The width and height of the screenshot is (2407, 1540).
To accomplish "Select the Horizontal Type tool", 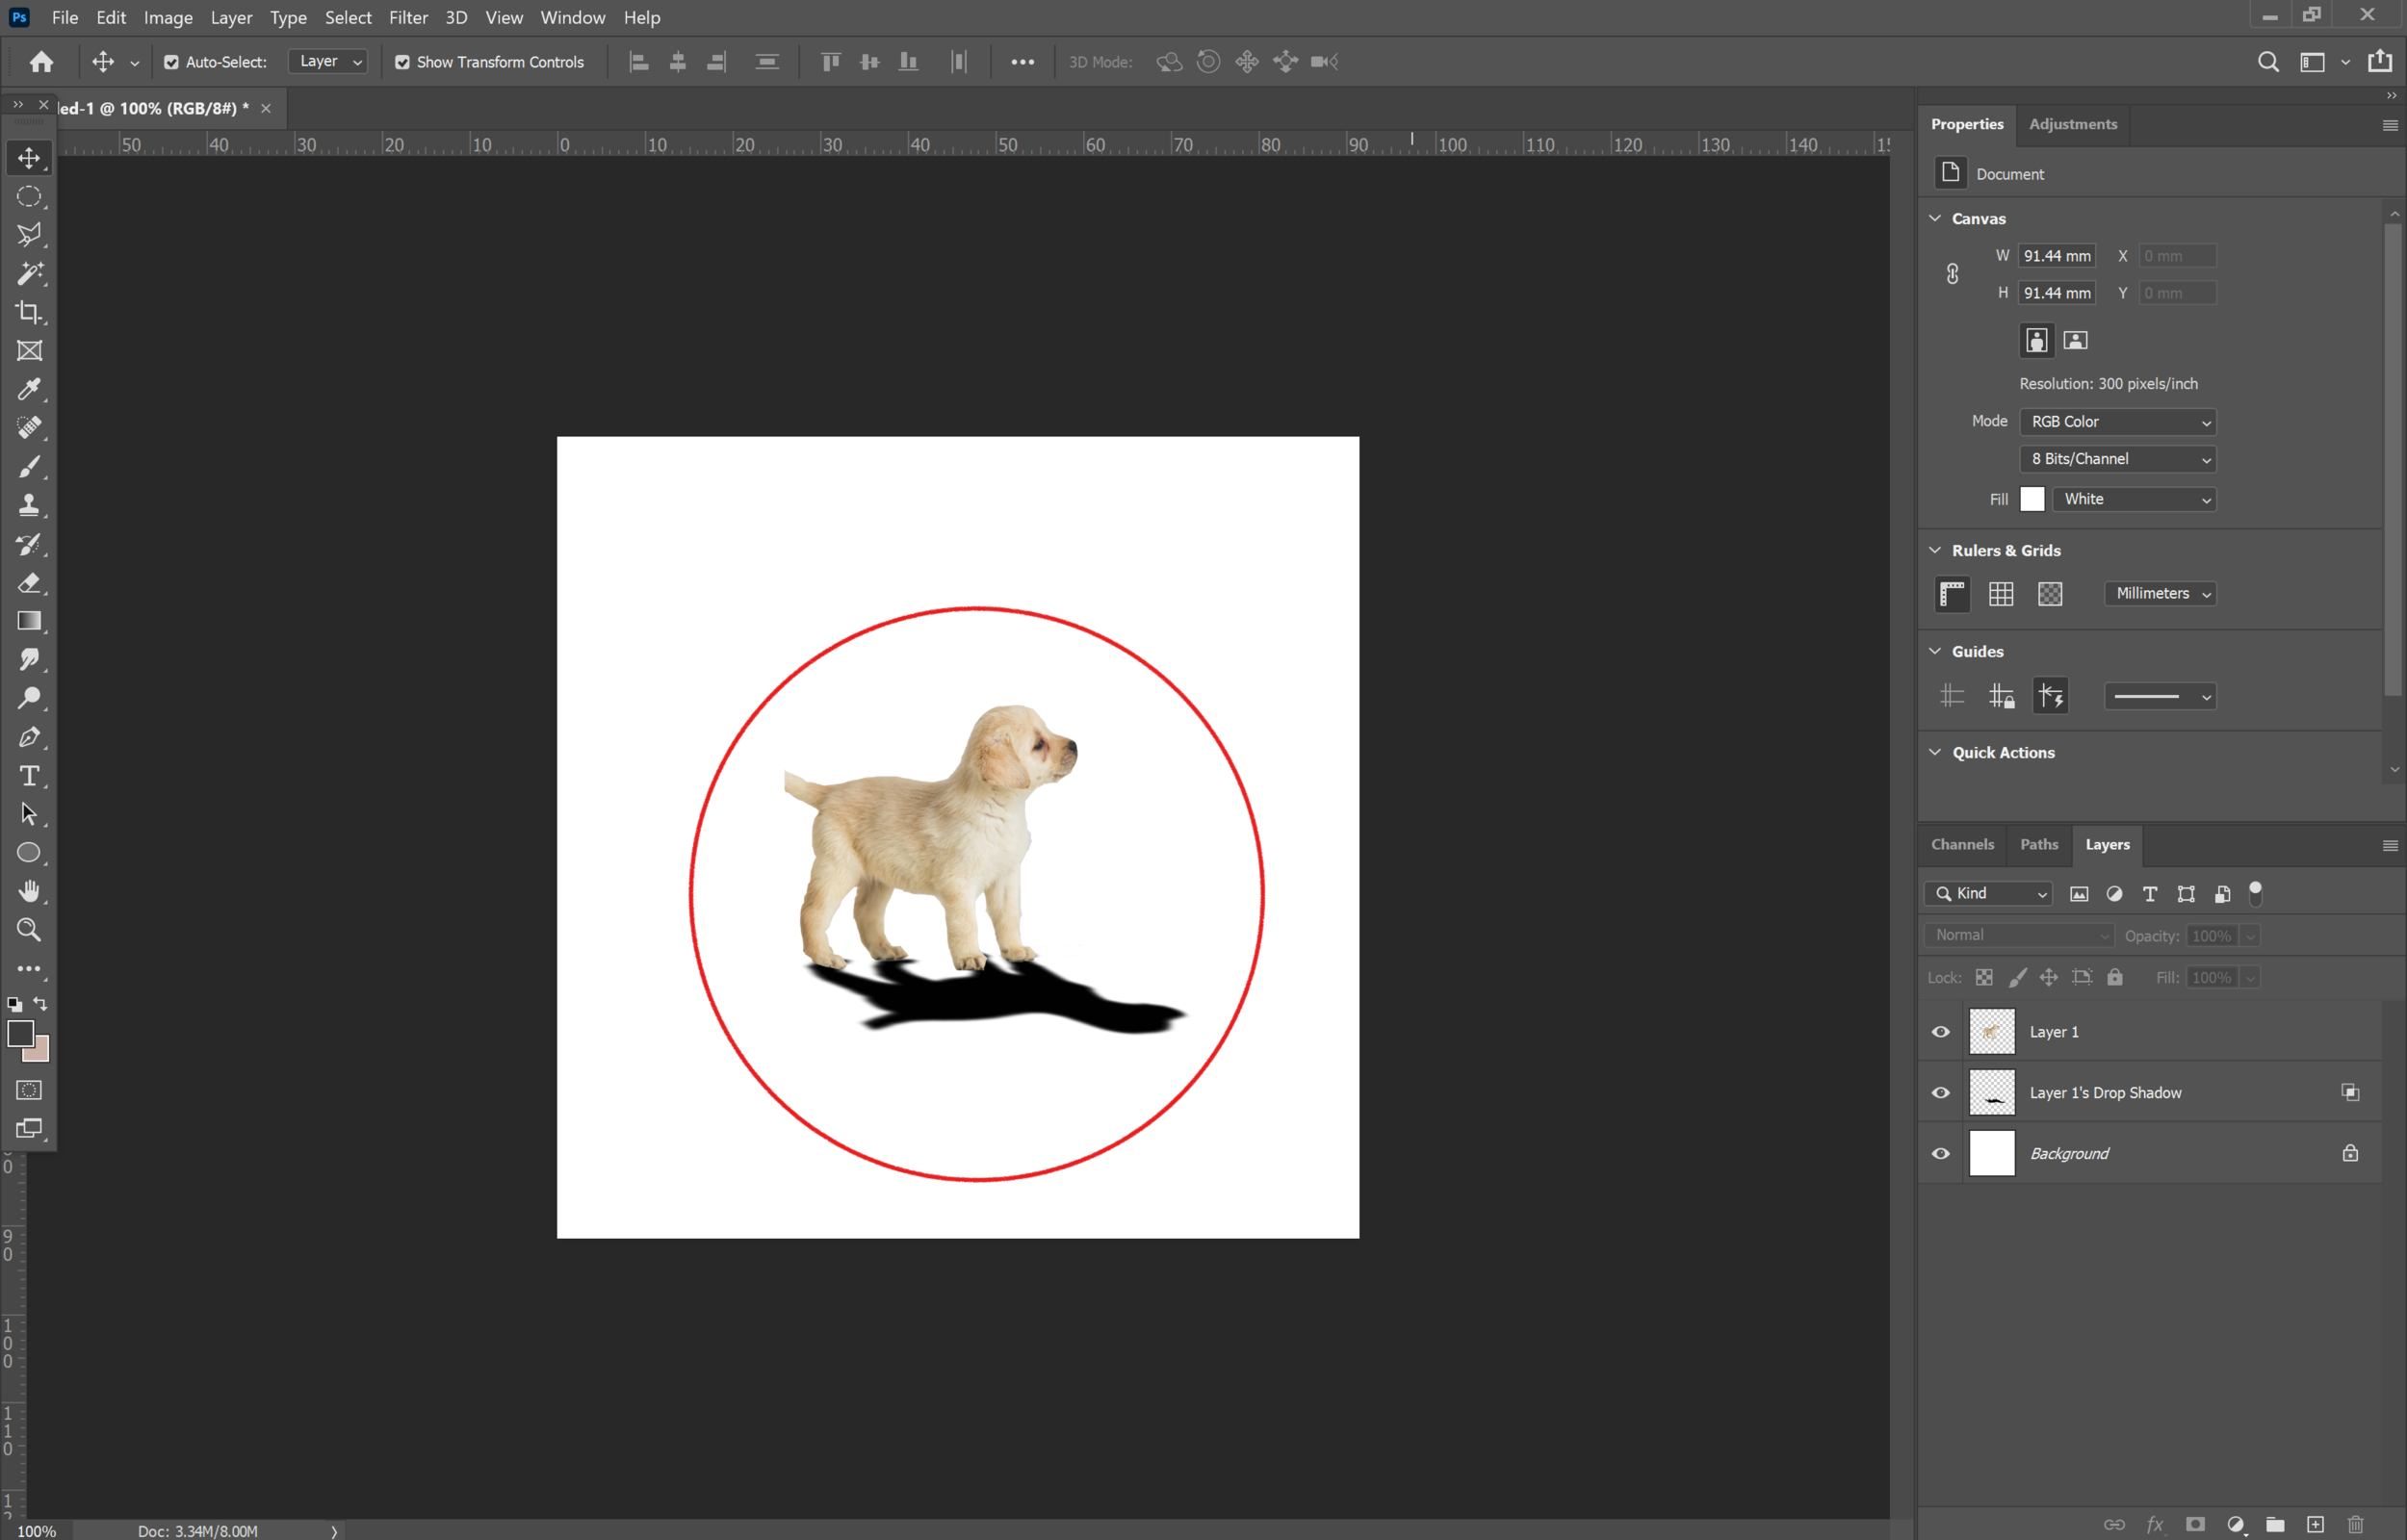I will coord(29,776).
